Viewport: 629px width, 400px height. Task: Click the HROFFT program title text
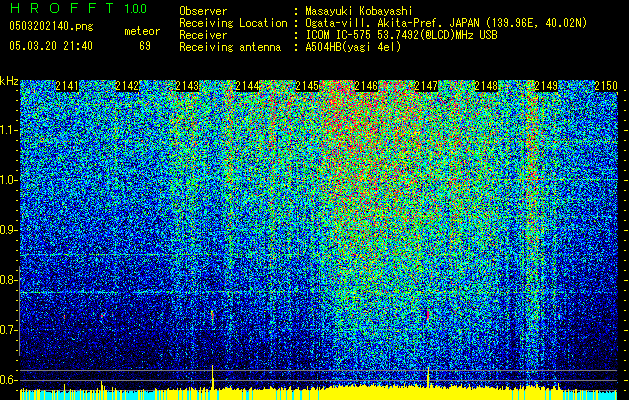coord(62,8)
